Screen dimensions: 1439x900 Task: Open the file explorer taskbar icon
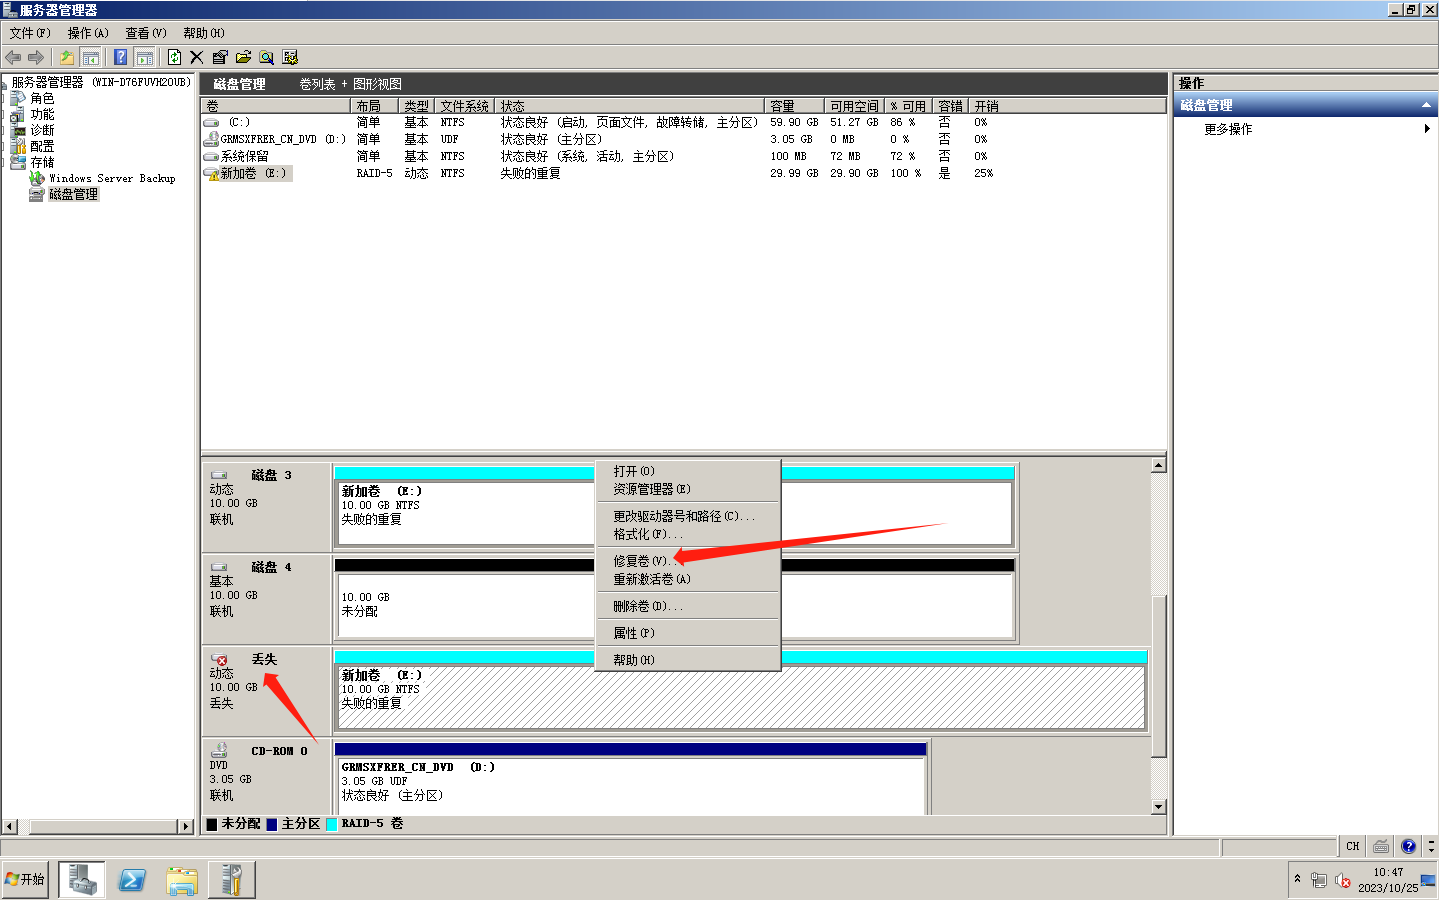pyautogui.click(x=182, y=880)
